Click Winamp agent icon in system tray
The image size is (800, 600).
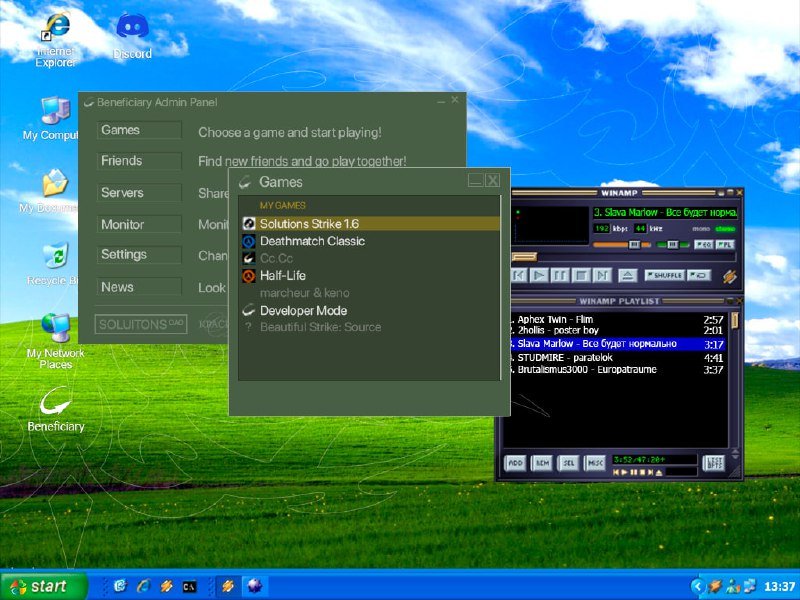pyautogui.click(x=715, y=586)
